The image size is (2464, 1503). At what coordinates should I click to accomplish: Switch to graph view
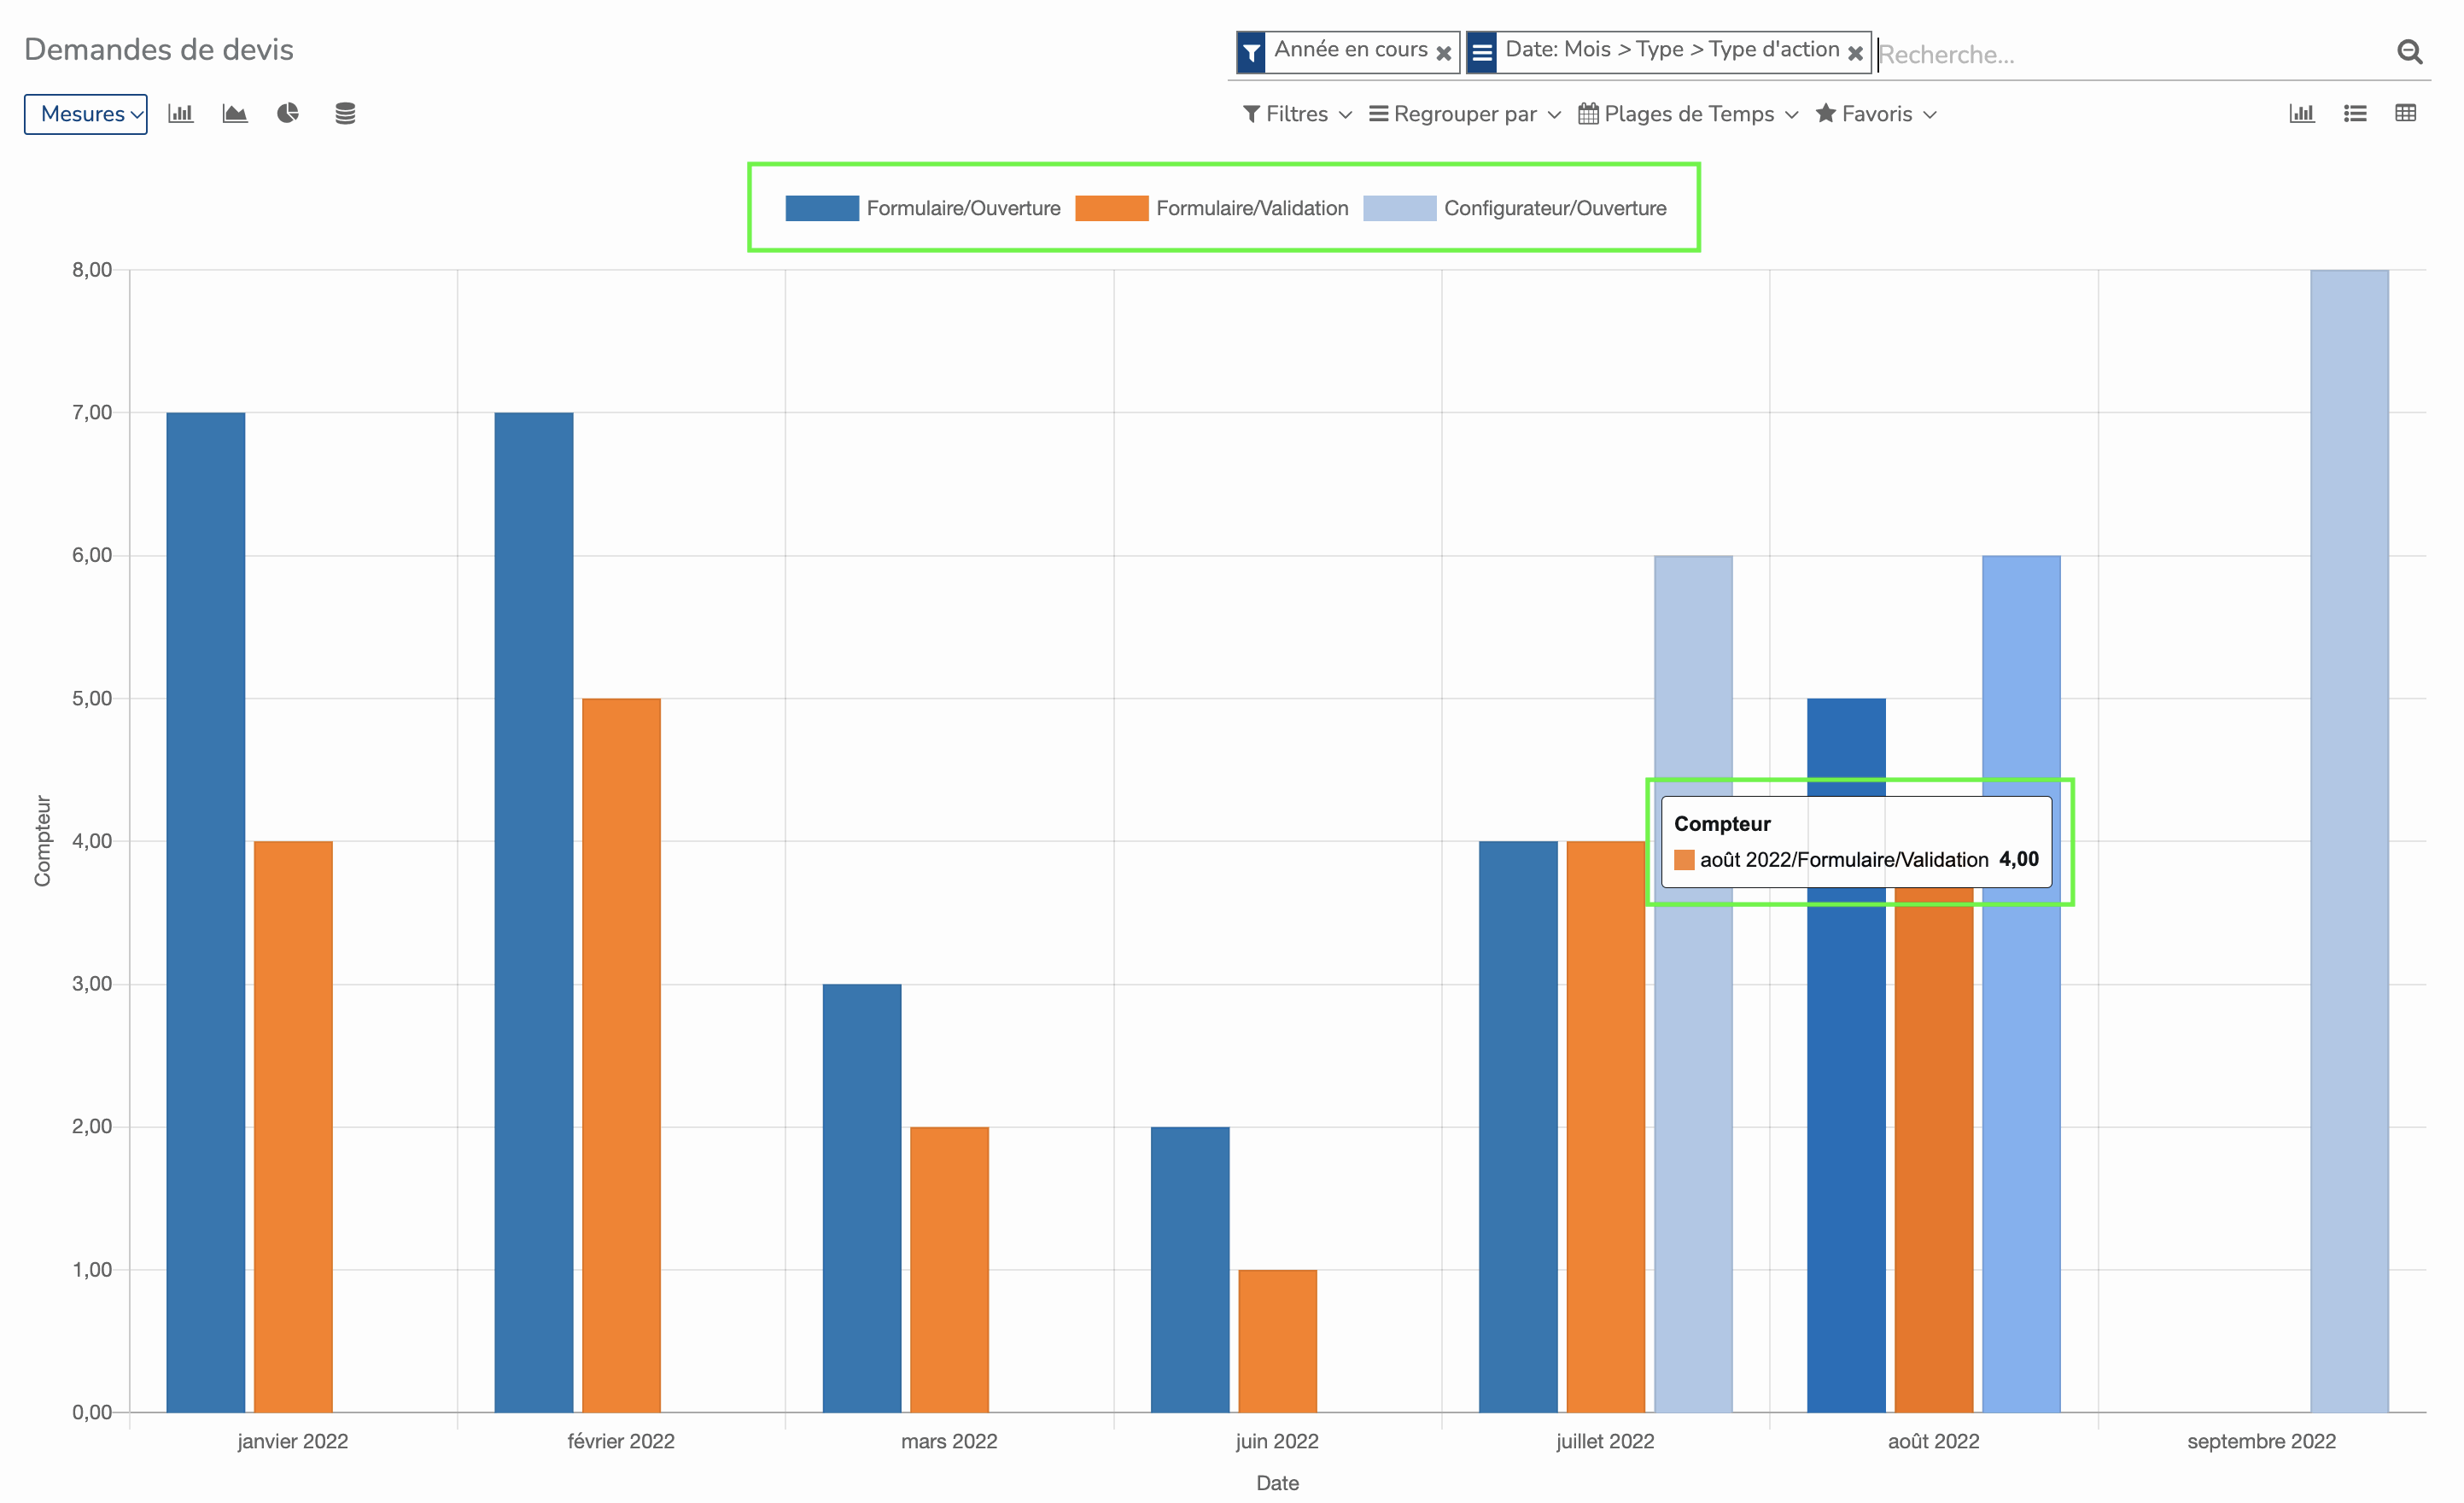tap(2301, 113)
